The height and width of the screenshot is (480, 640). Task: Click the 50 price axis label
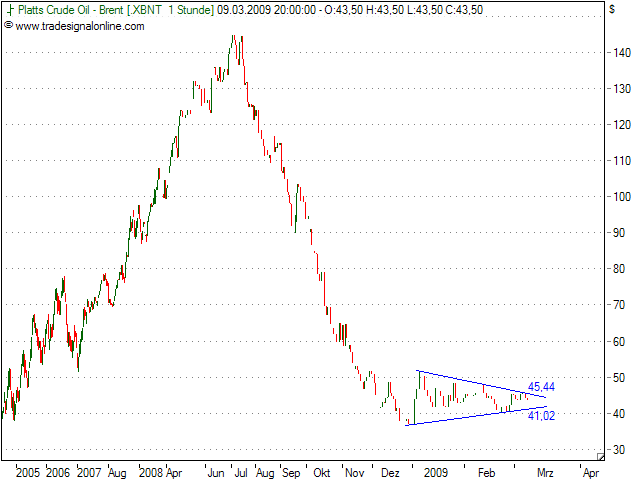tap(619, 378)
